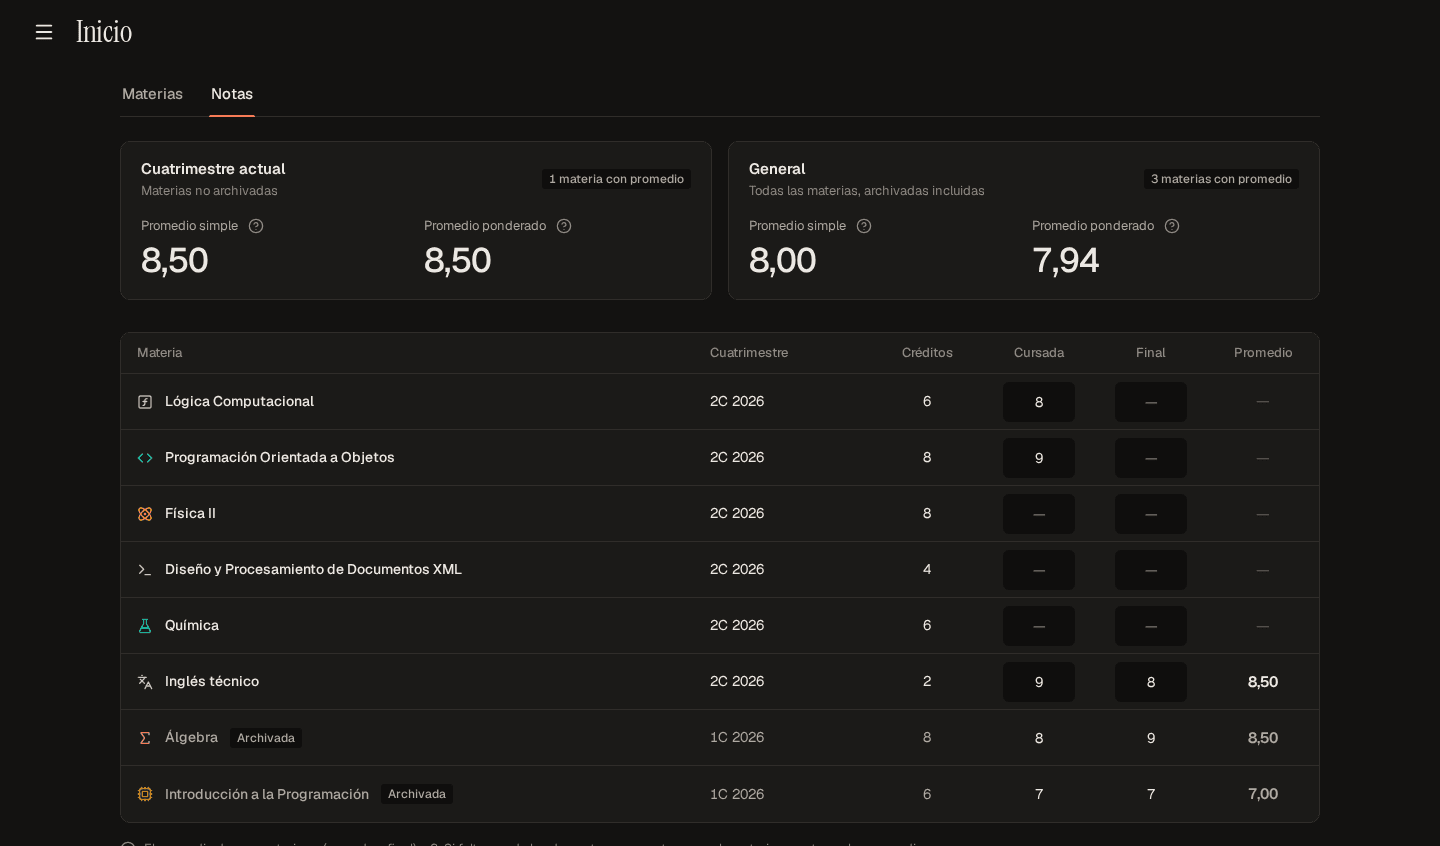Click the chip icon for Introducción a la Programación
This screenshot has height=846, width=1440.
point(145,794)
